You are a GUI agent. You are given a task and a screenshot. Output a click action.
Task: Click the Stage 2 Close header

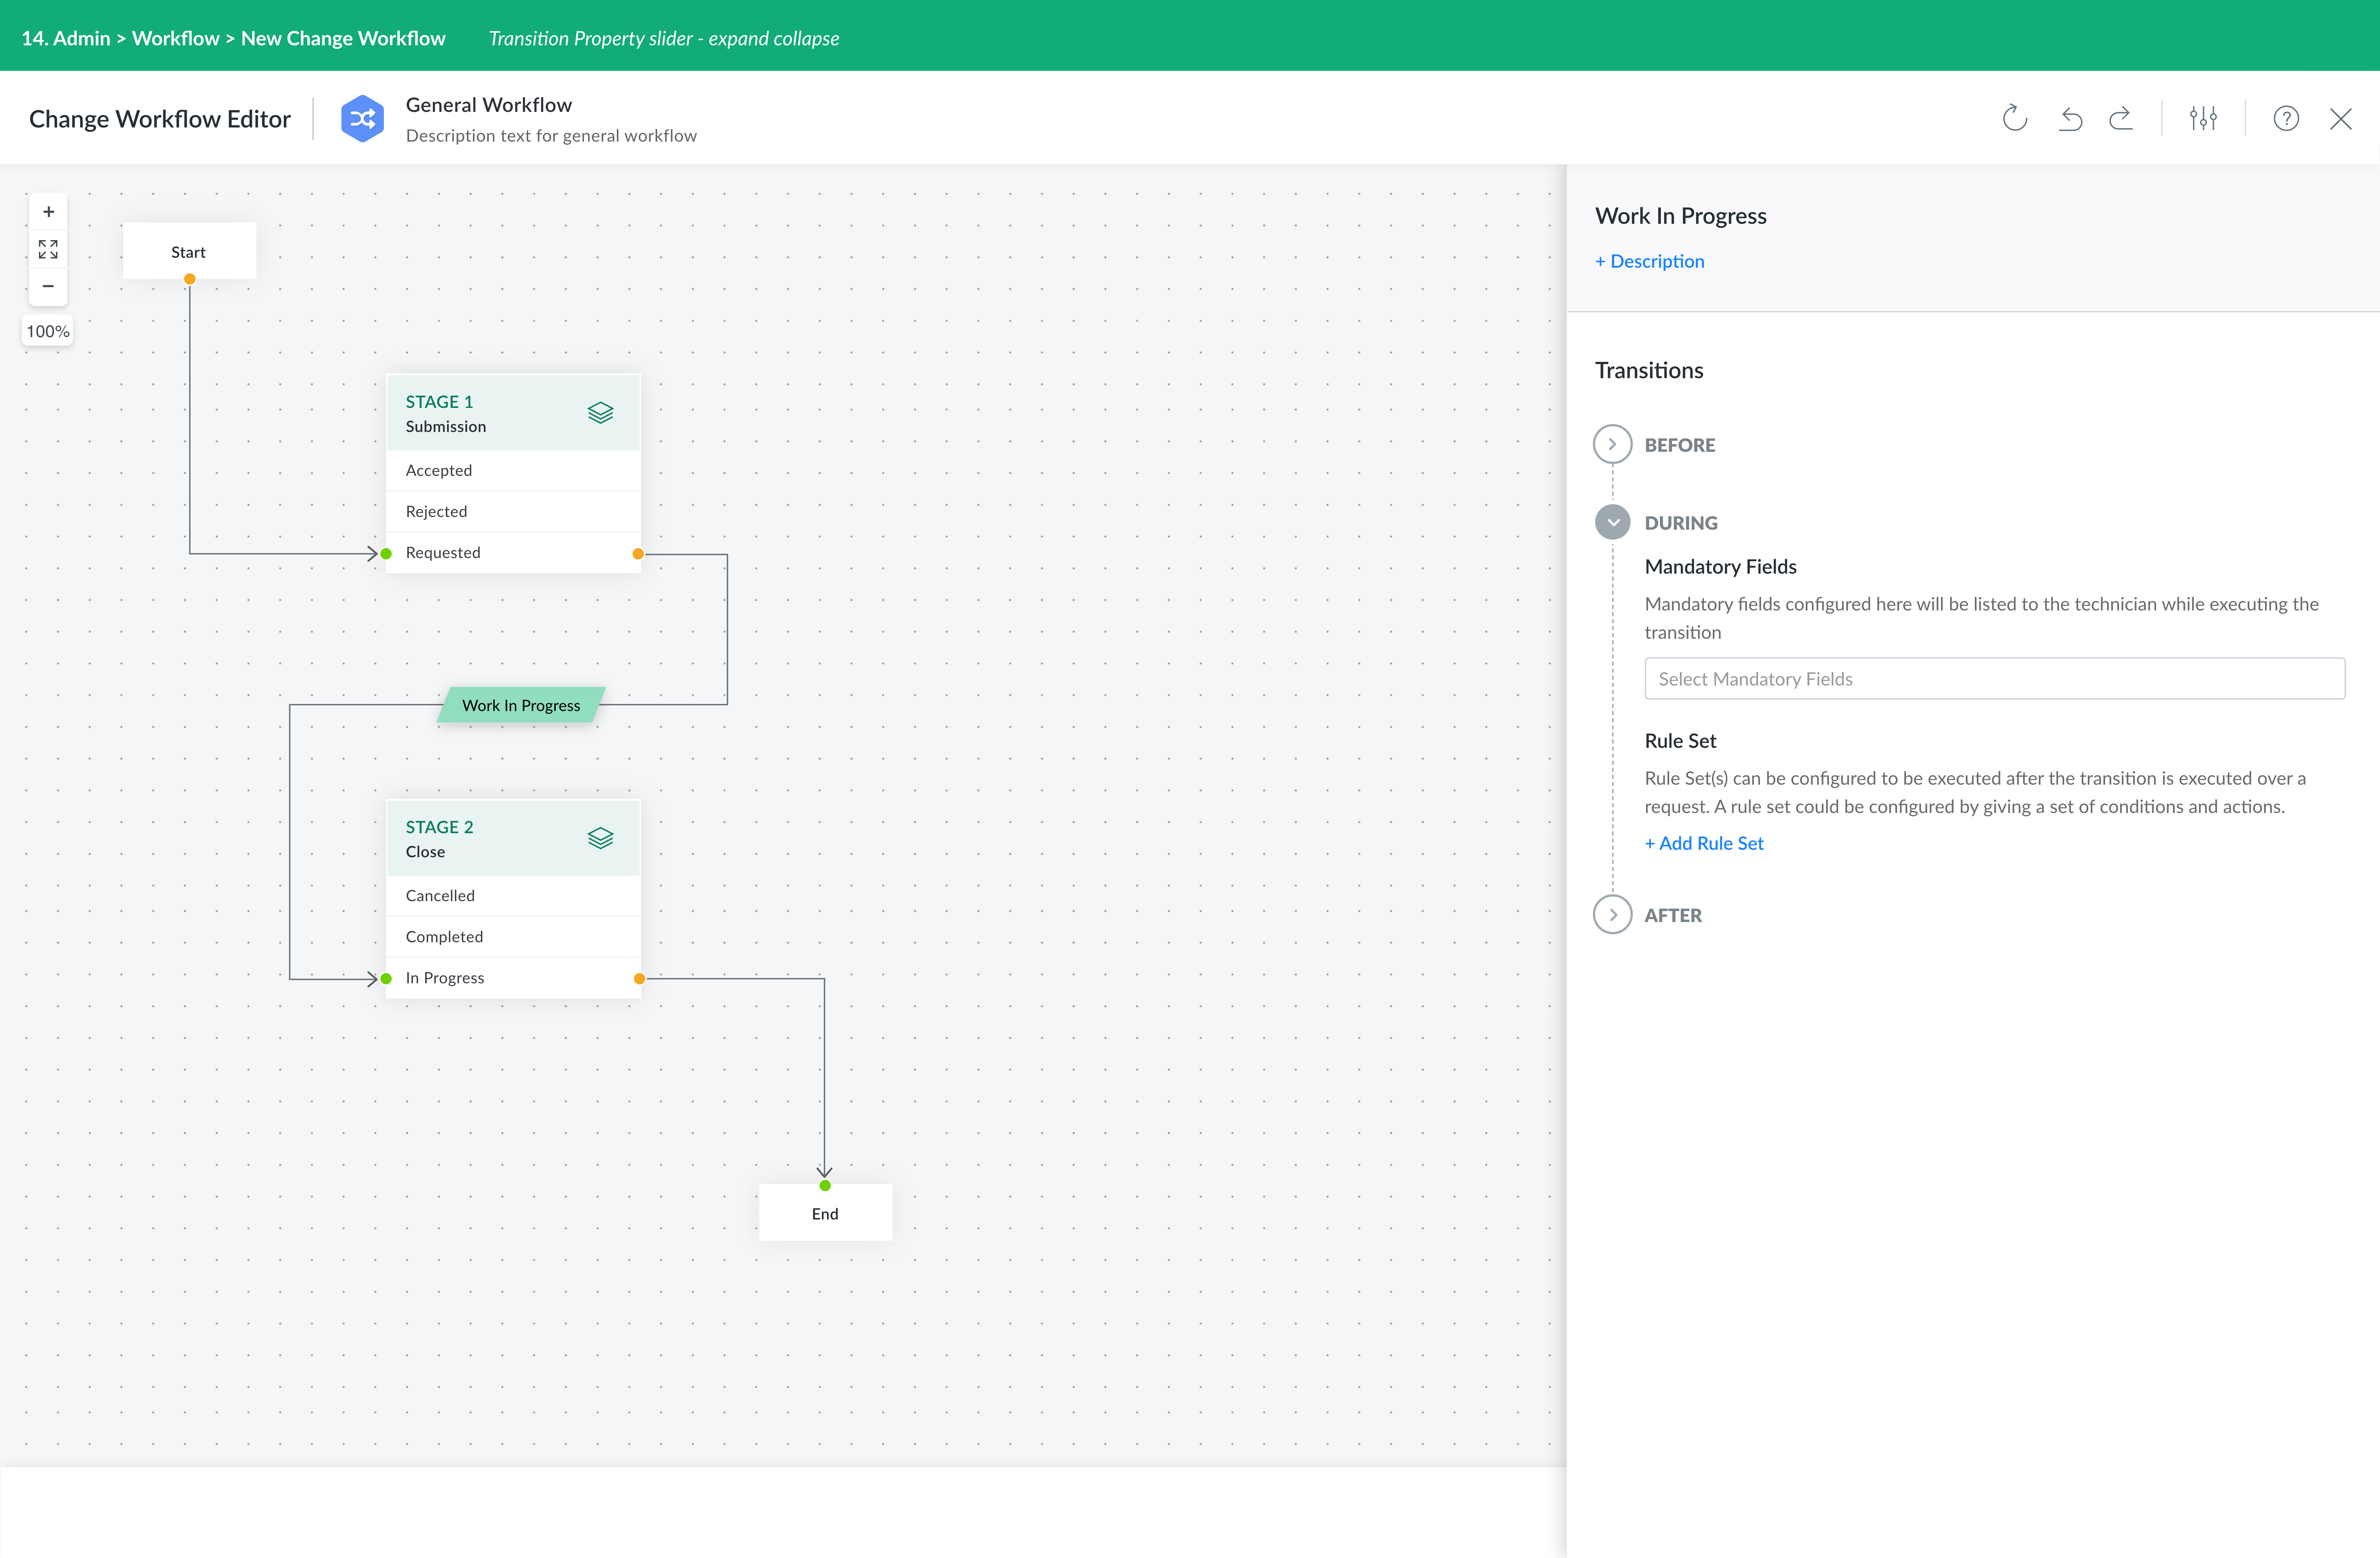513,838
